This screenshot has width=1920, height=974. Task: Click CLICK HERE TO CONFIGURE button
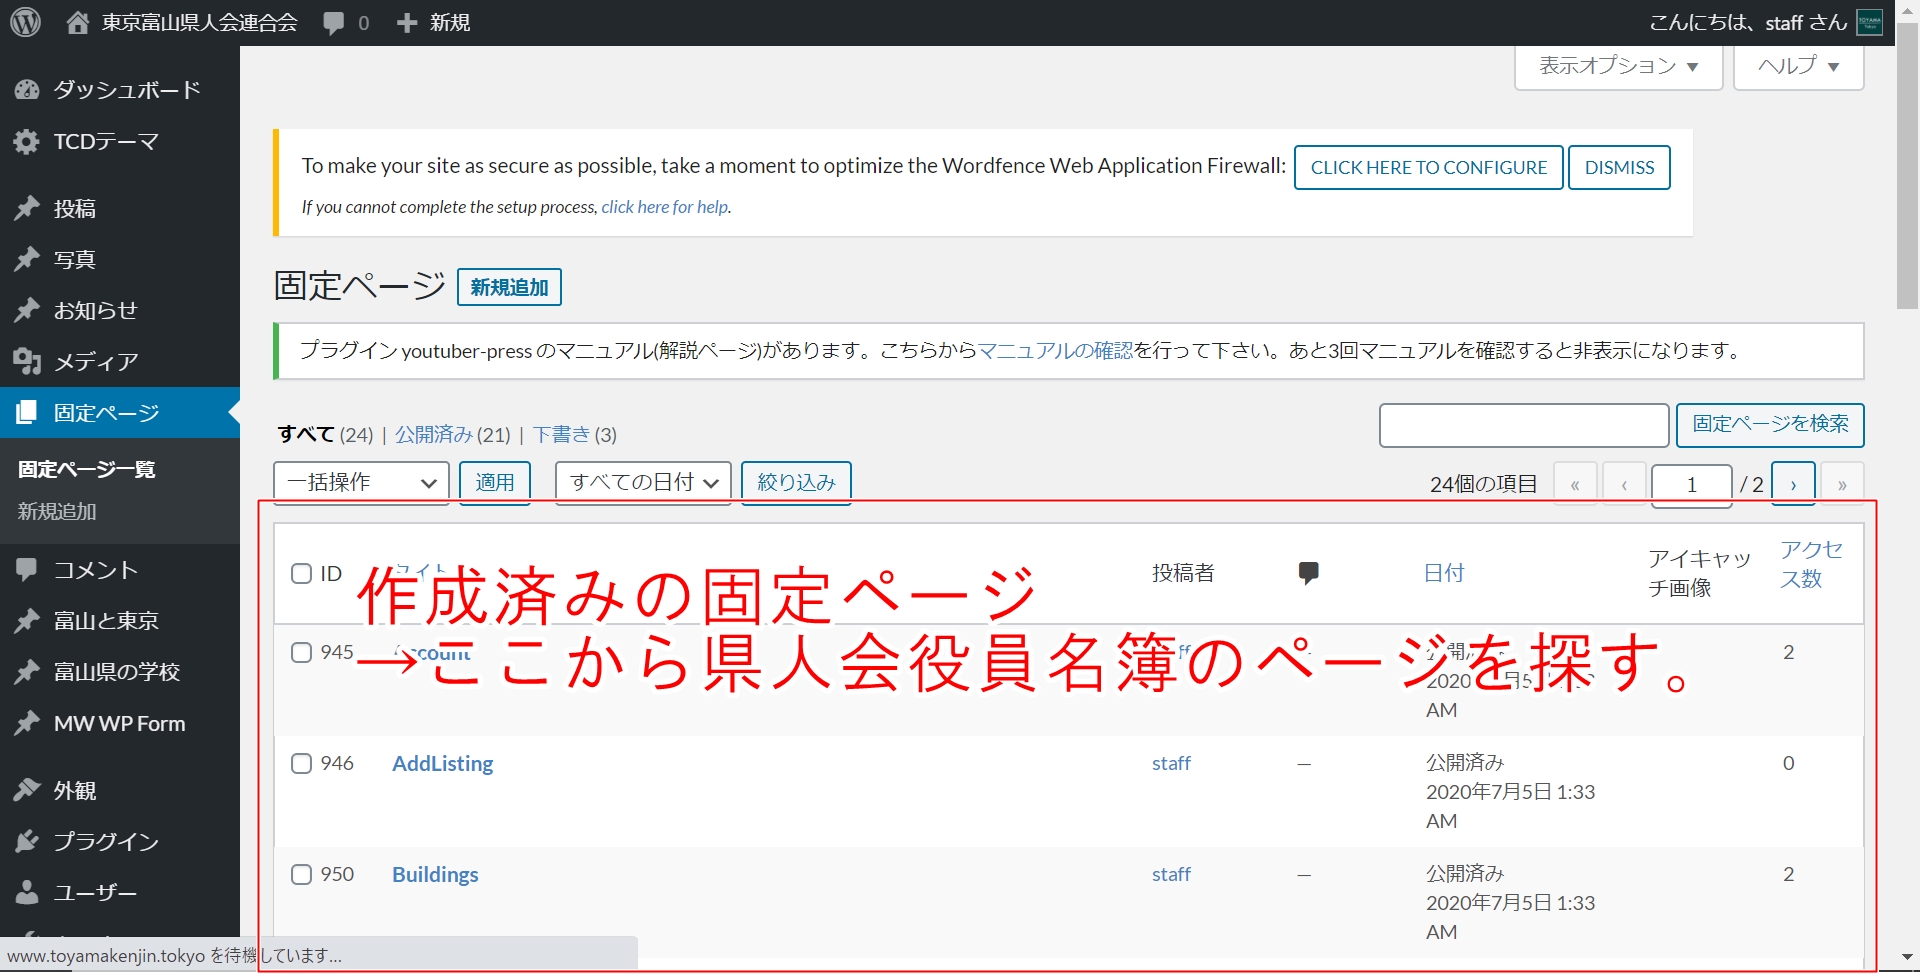click(x=1428, y=168)
